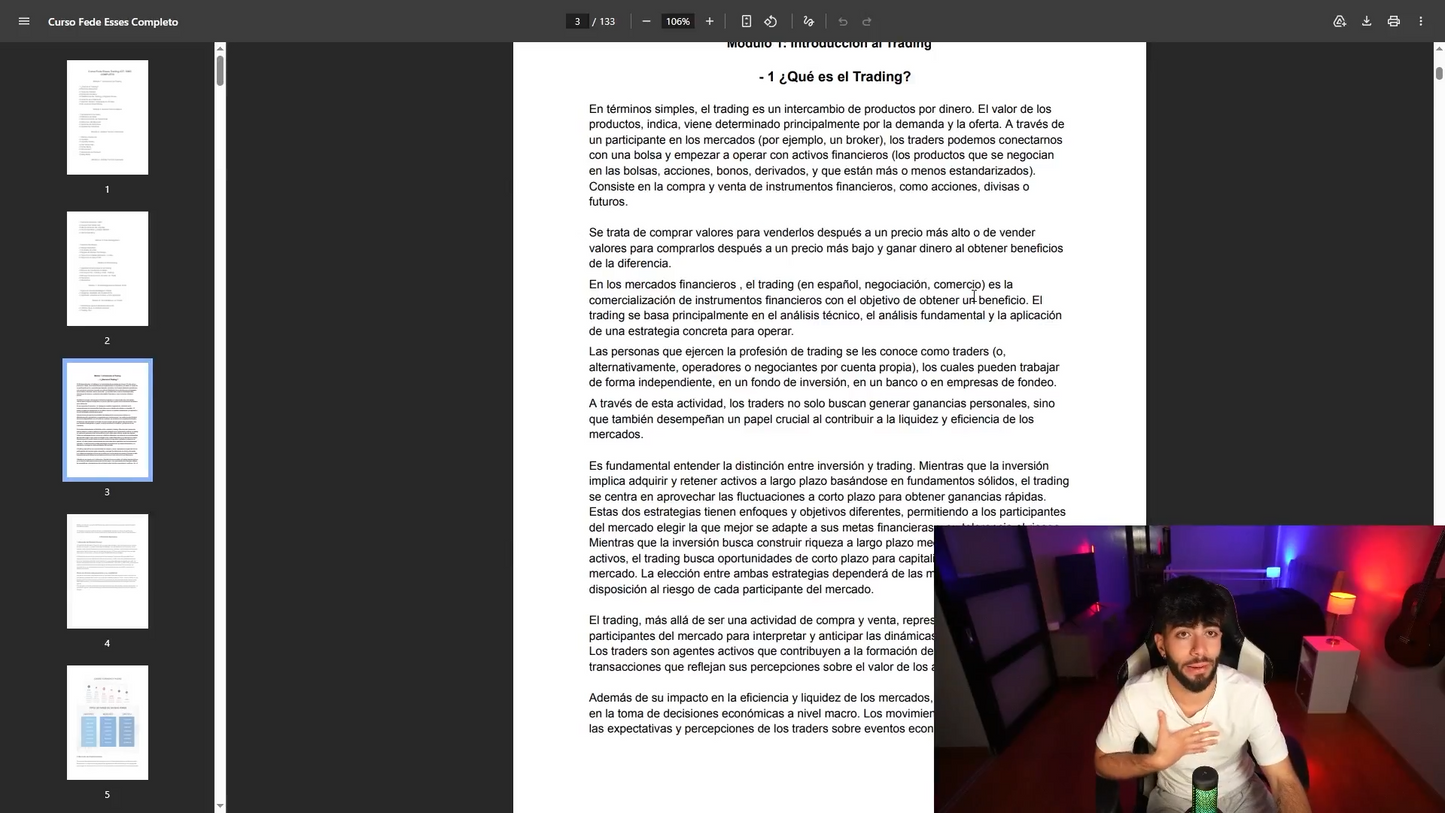Download the PDF file
Image resolution: width=1445 pixels, height=813 pixels.
click(1366, 21)
